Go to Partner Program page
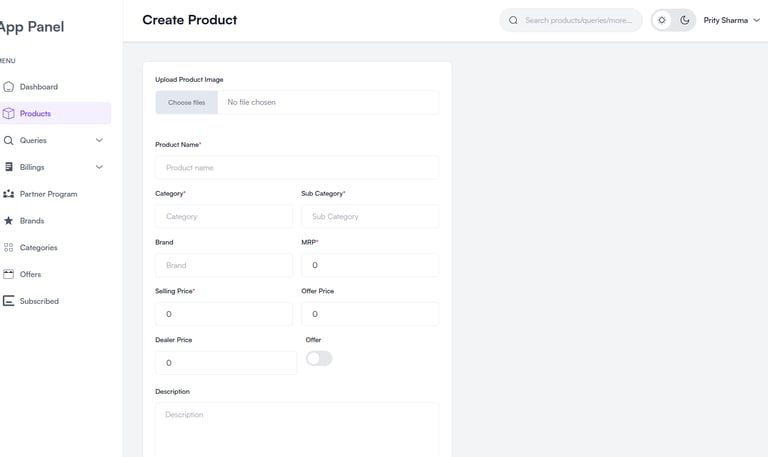Screen dimensions: 768x457 point(48,194)
